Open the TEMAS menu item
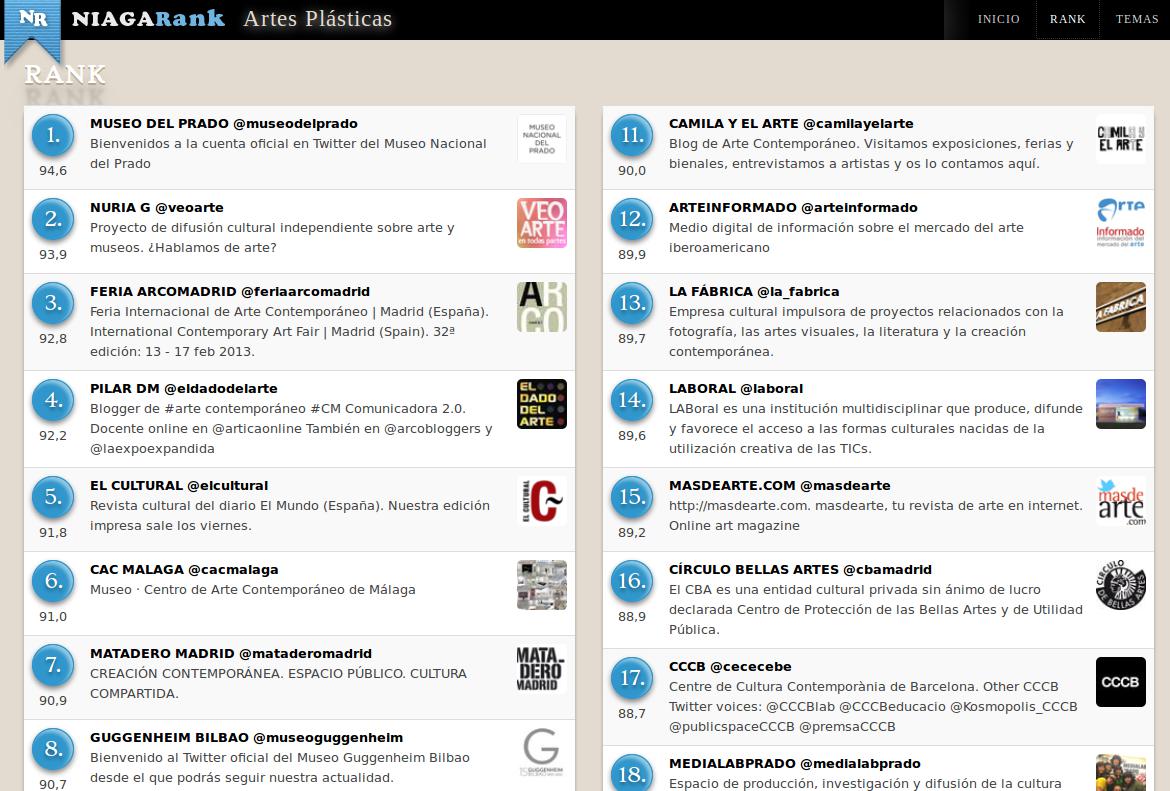Image resolution: width=1170 pixels, height=791 pixels. pyautogui.click(x=1136, y=19)
